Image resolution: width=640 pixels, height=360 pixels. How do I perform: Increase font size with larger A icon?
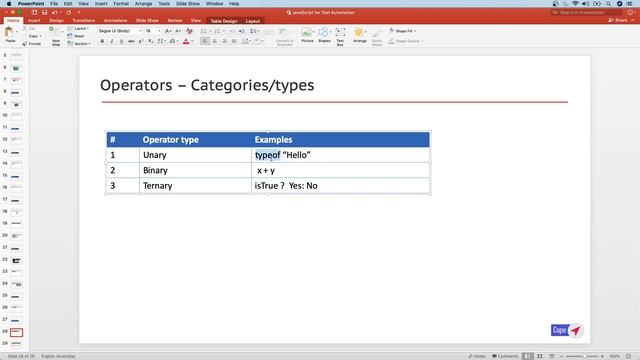(x=168, y=31)
